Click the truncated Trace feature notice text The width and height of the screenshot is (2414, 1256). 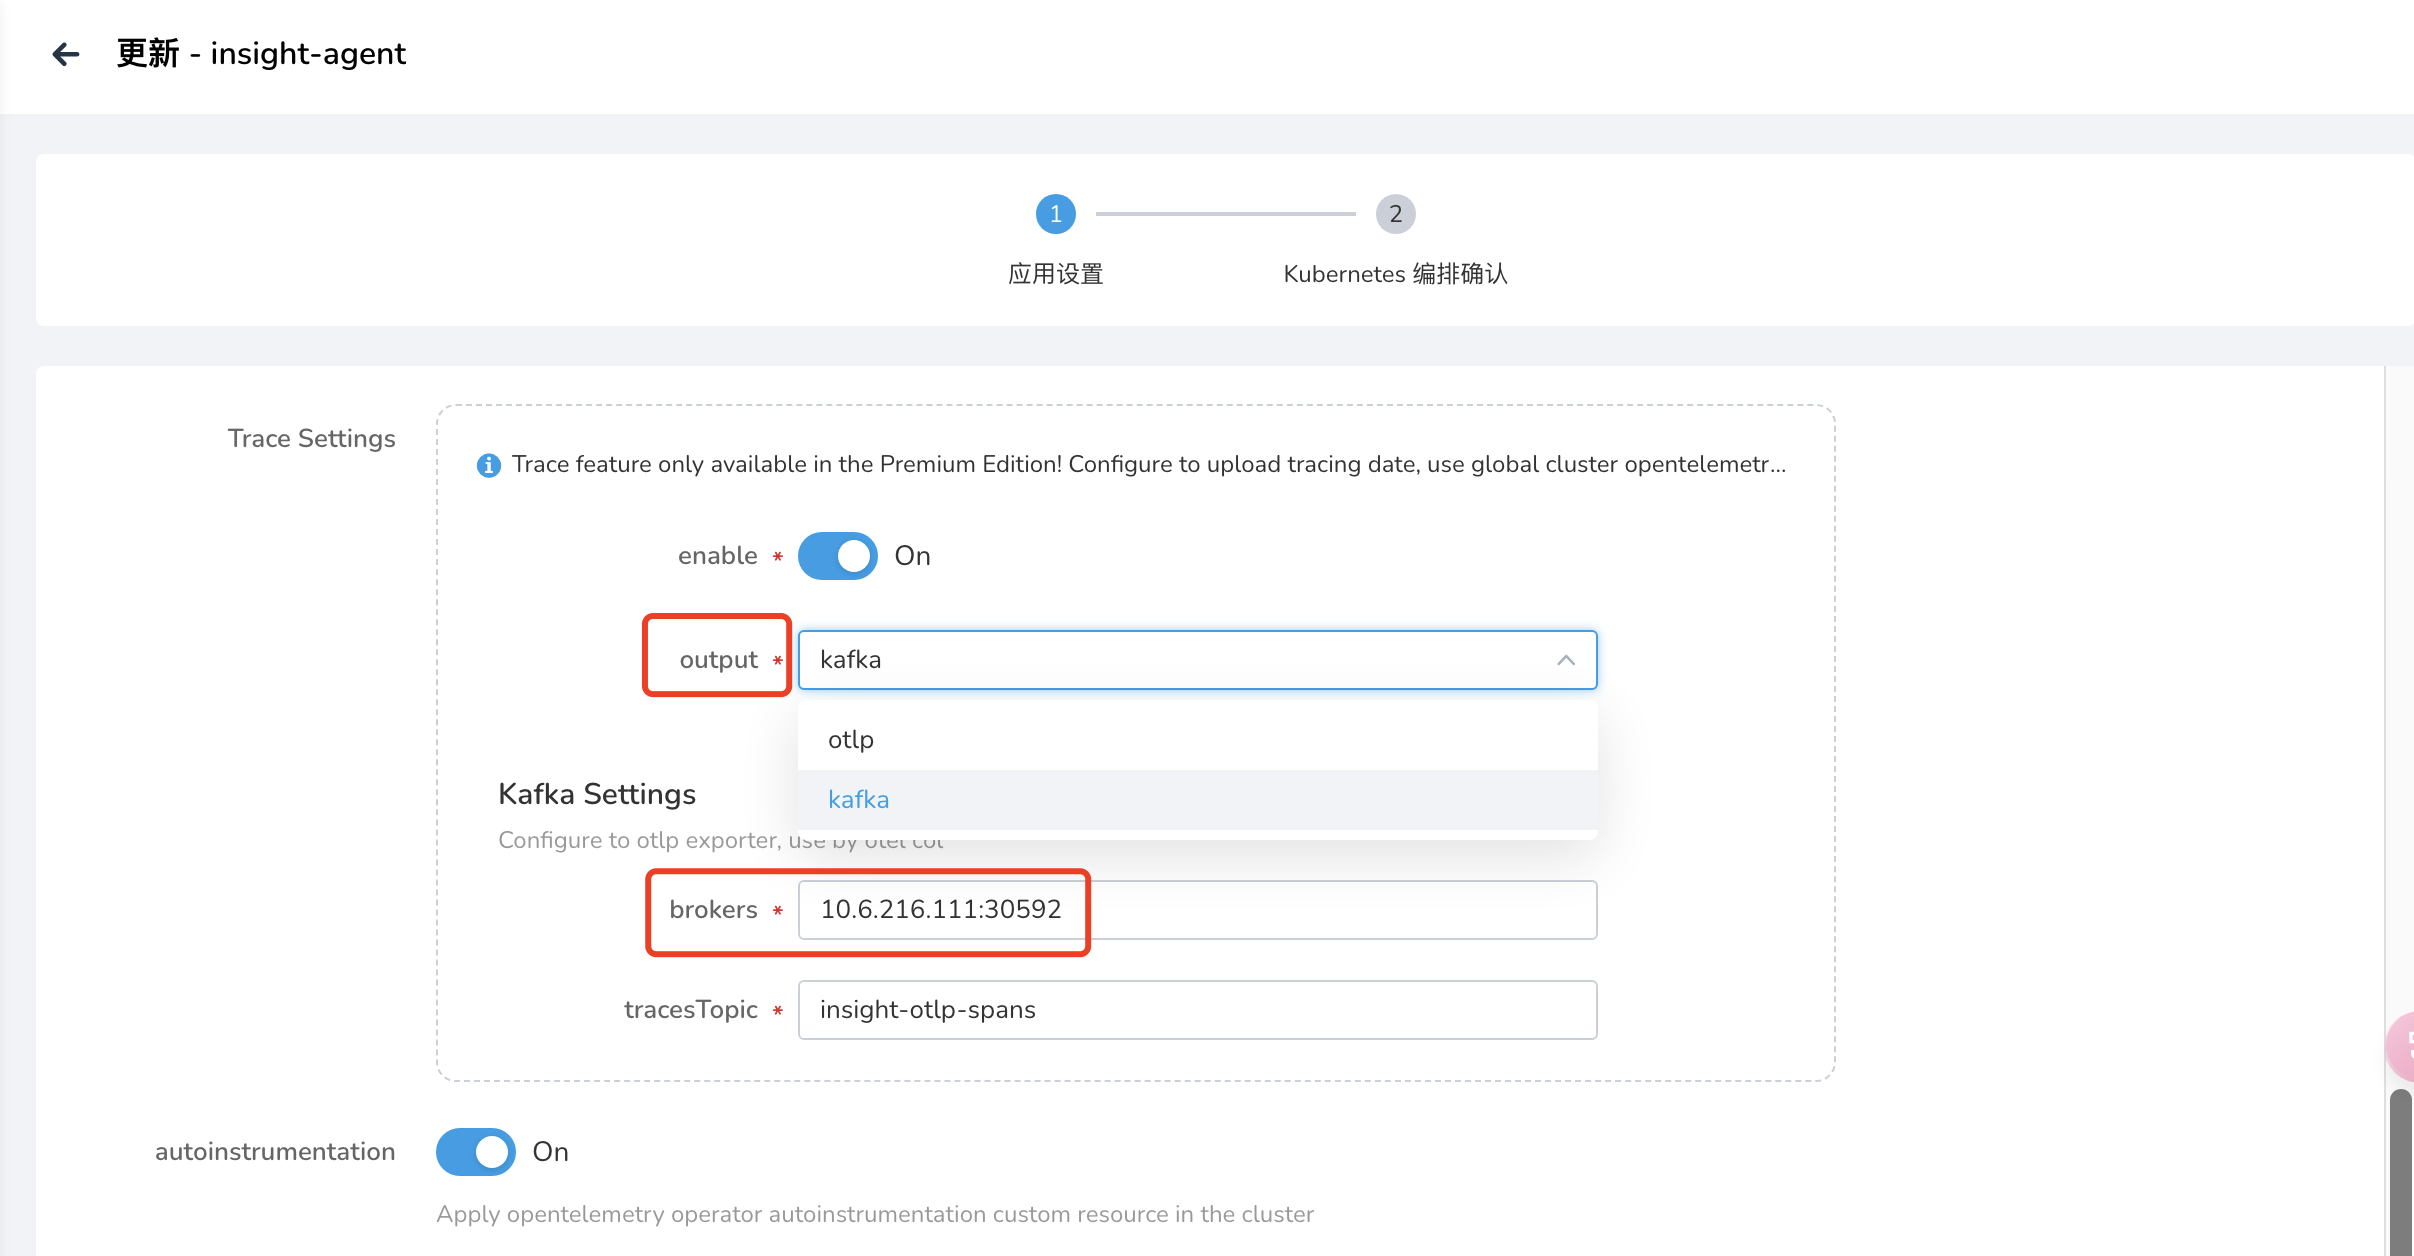click(1148, 465)
